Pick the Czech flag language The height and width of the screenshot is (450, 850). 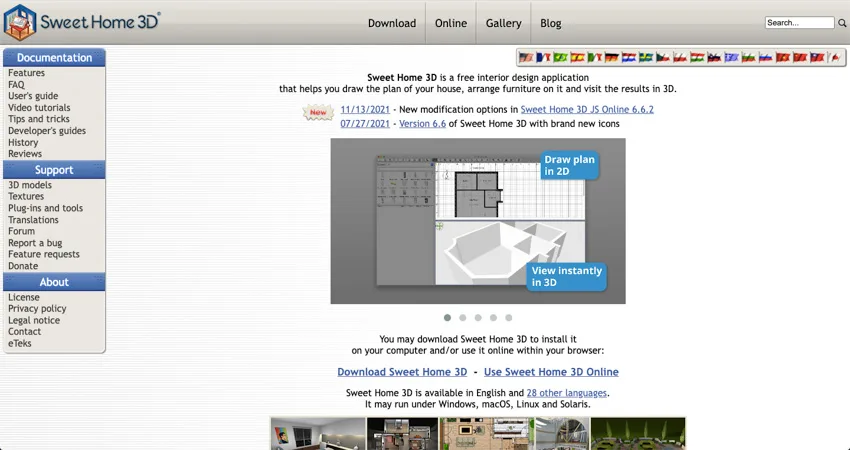662,57
